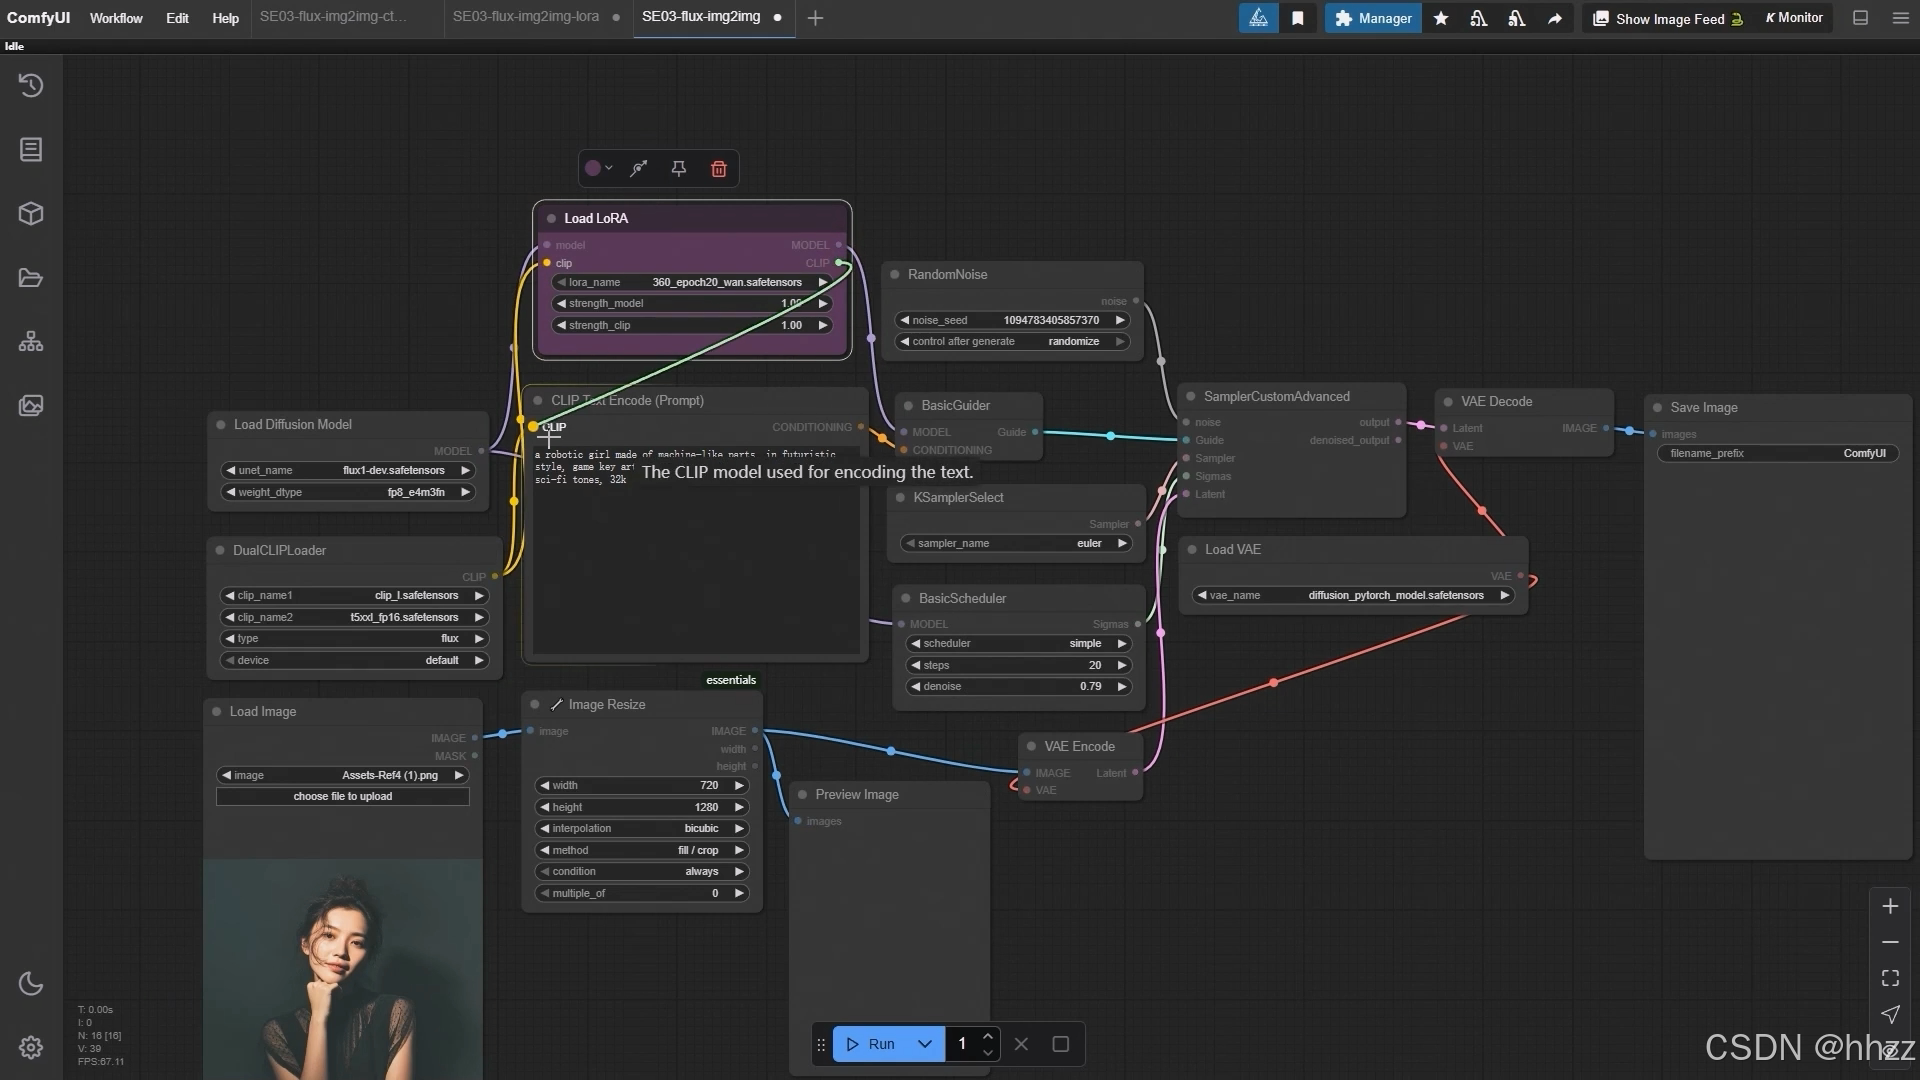Screen dimensions: 1920x1080
Task: Click the Run button
Action: tap(871, 1044)
